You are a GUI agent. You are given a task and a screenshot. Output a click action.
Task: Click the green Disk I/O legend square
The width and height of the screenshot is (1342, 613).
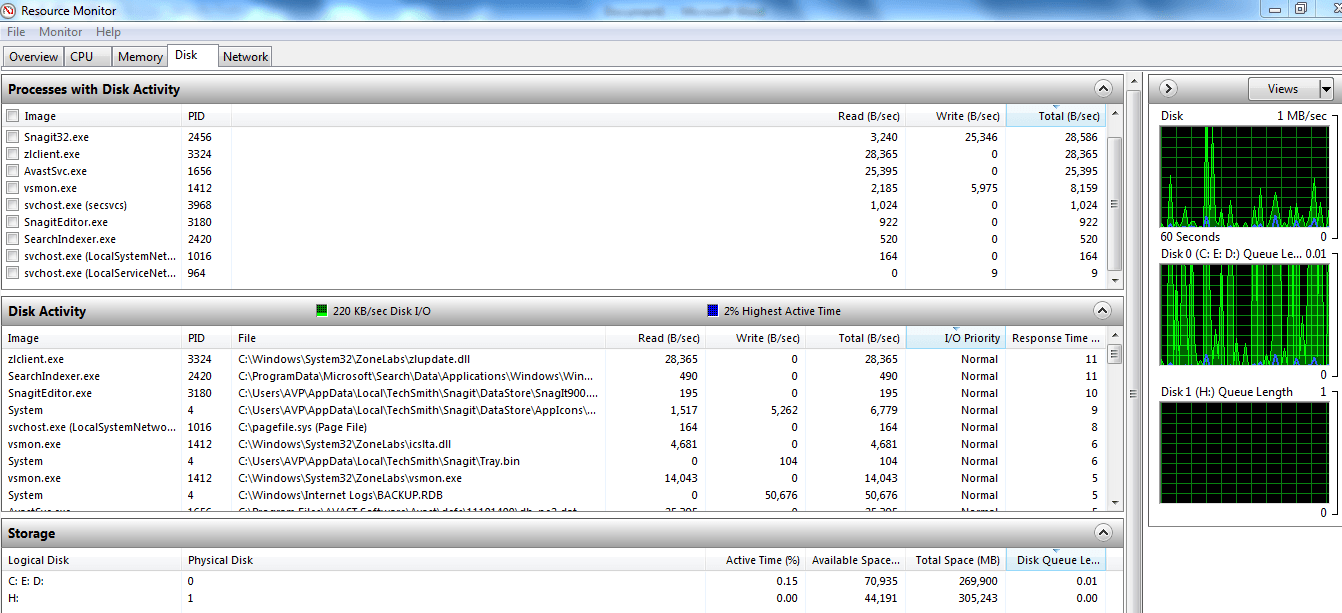click(x=322, y=311)
